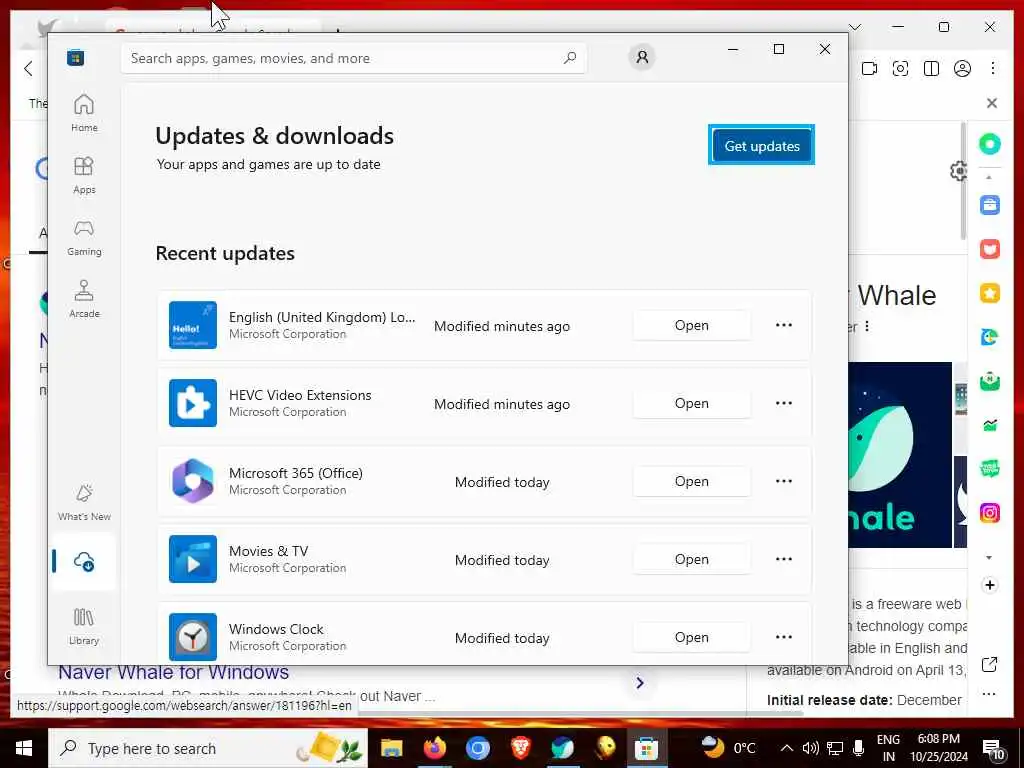Screen dimensions: 1024x768
Task: Click the Windows Clock app icon
Action: [x=193, y=637]
